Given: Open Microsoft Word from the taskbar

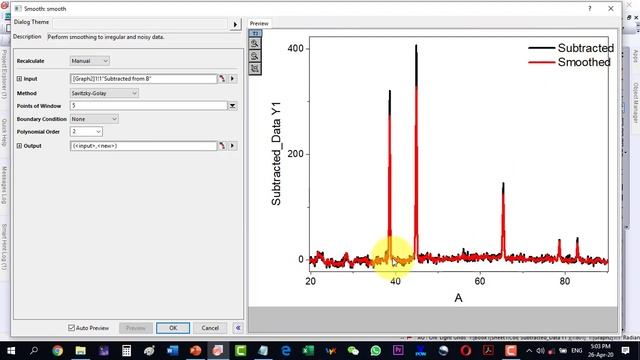Looking at the screenshot, I should point(172,351).
